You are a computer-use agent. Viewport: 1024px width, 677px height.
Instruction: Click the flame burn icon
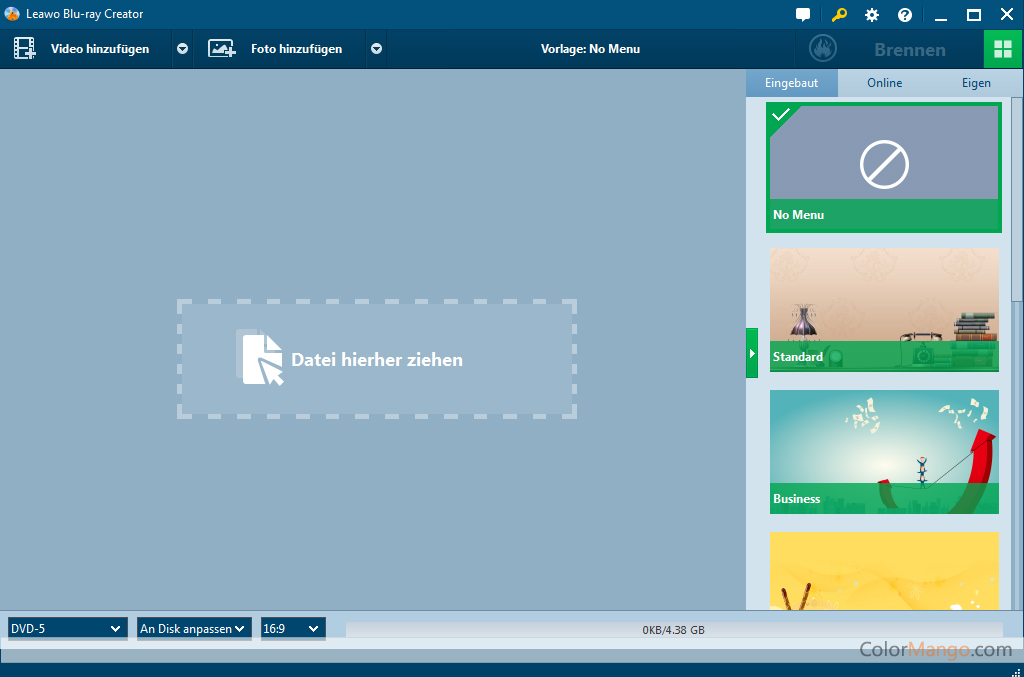click(823, 49)
